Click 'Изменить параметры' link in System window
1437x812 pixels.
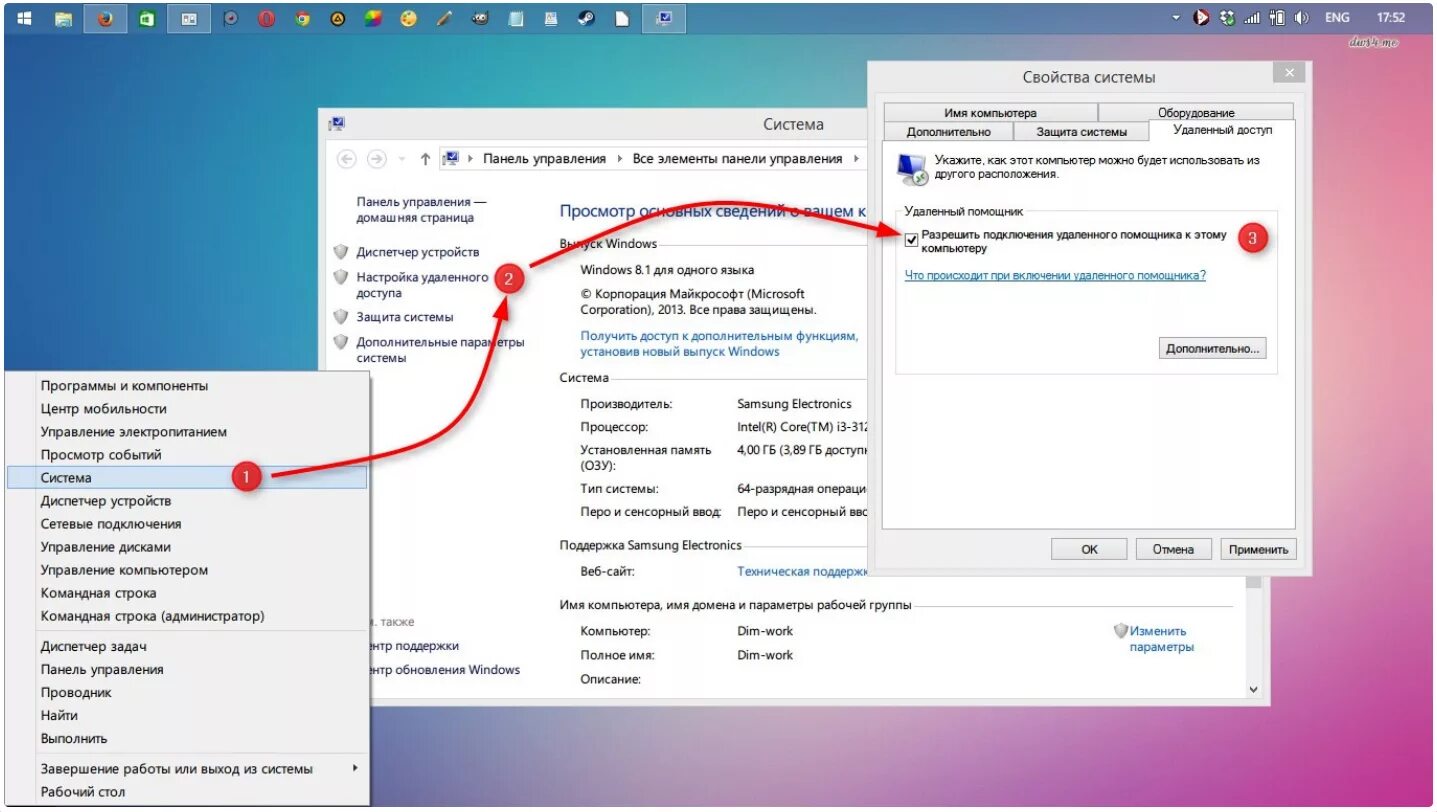1160,639
